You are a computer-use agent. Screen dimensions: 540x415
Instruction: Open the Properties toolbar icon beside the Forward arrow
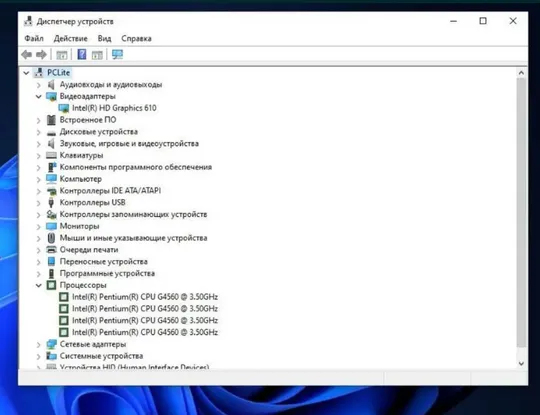click(62, 54)
